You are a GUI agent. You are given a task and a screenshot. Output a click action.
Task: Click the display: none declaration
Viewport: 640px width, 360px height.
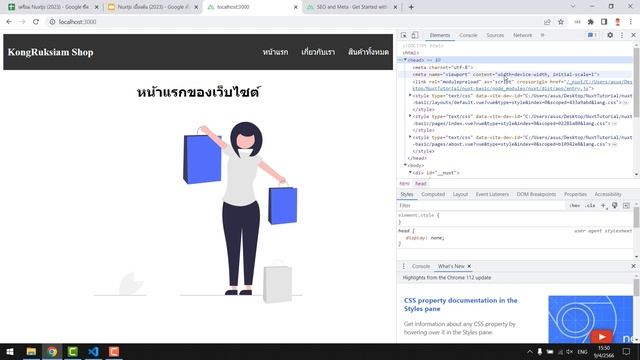(x=424, y=238)
